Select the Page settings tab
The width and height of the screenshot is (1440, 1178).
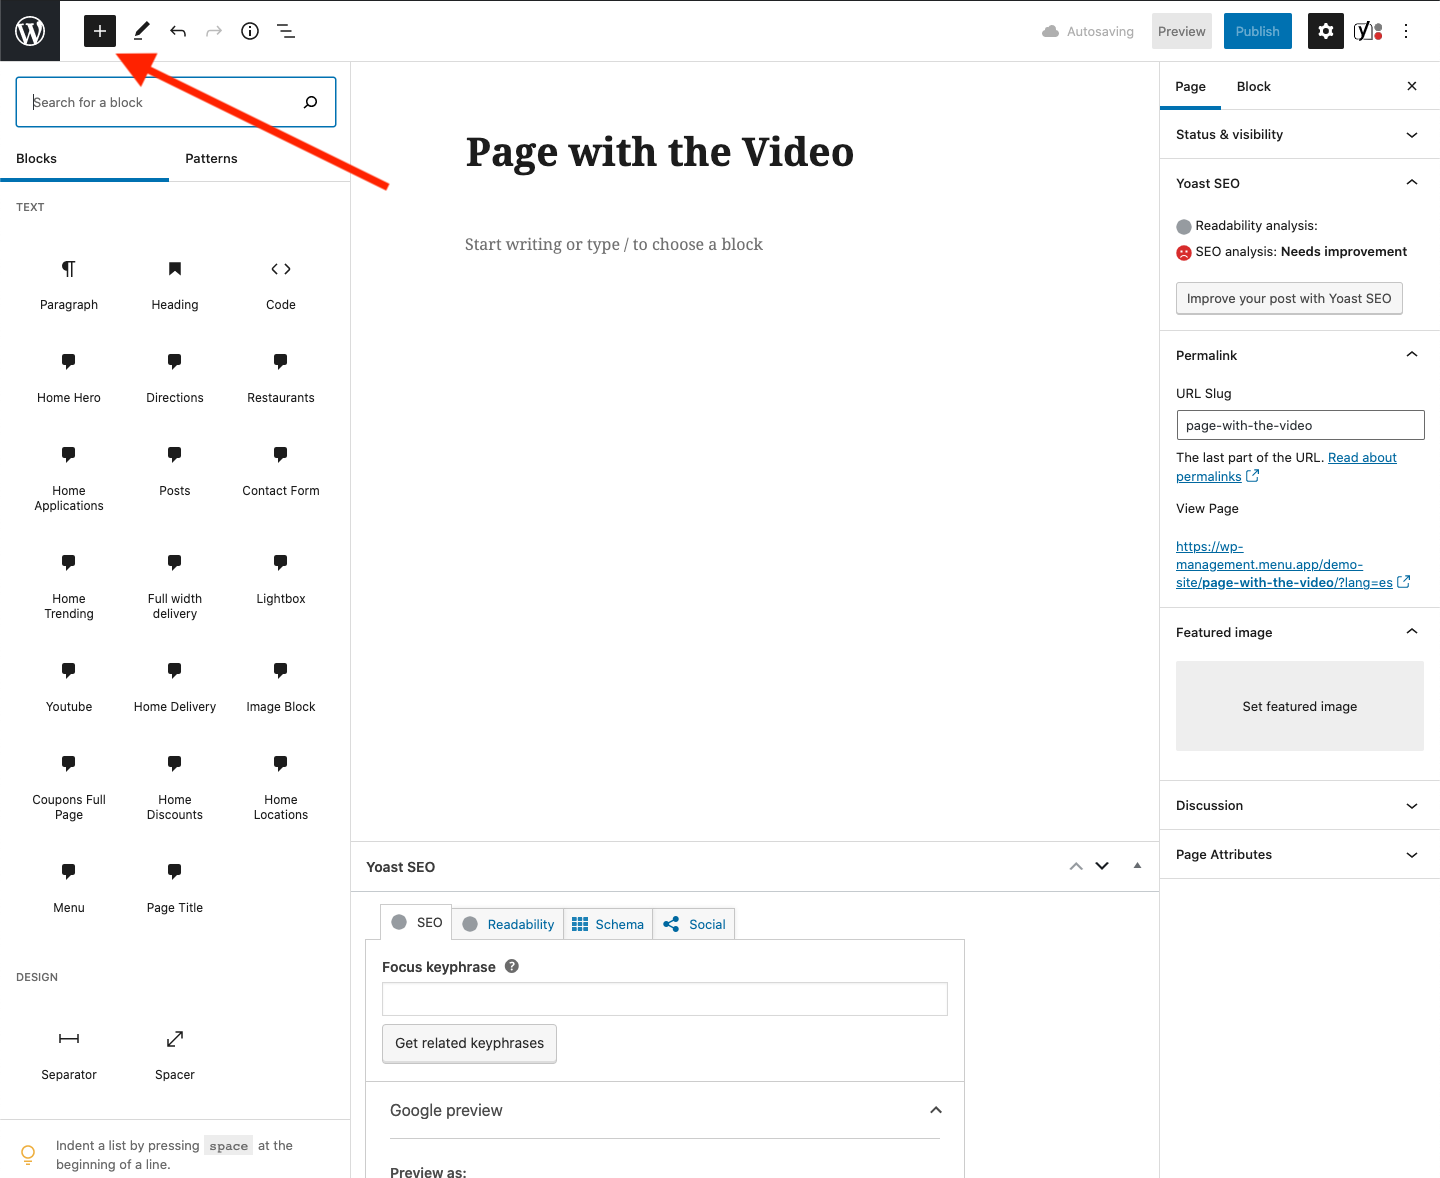(1190, 87)
